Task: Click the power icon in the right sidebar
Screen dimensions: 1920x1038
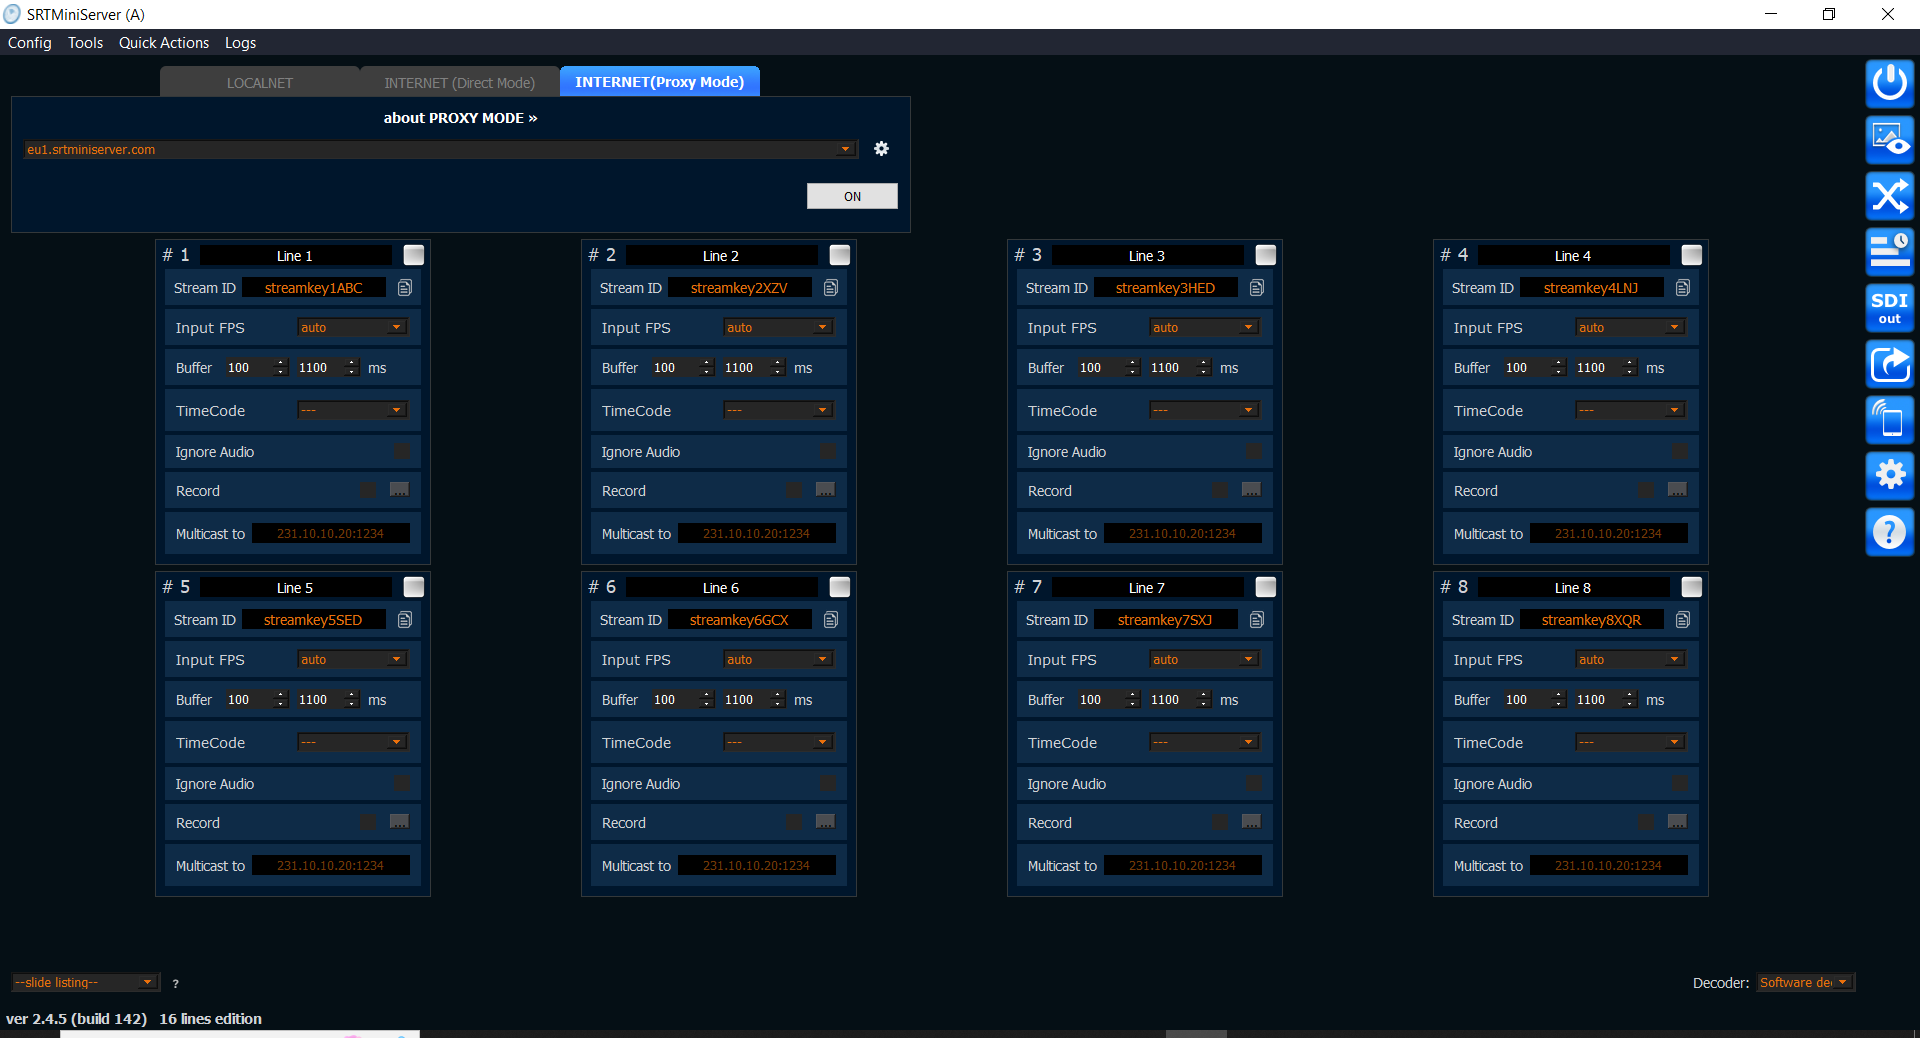Action: (1889, 83)
